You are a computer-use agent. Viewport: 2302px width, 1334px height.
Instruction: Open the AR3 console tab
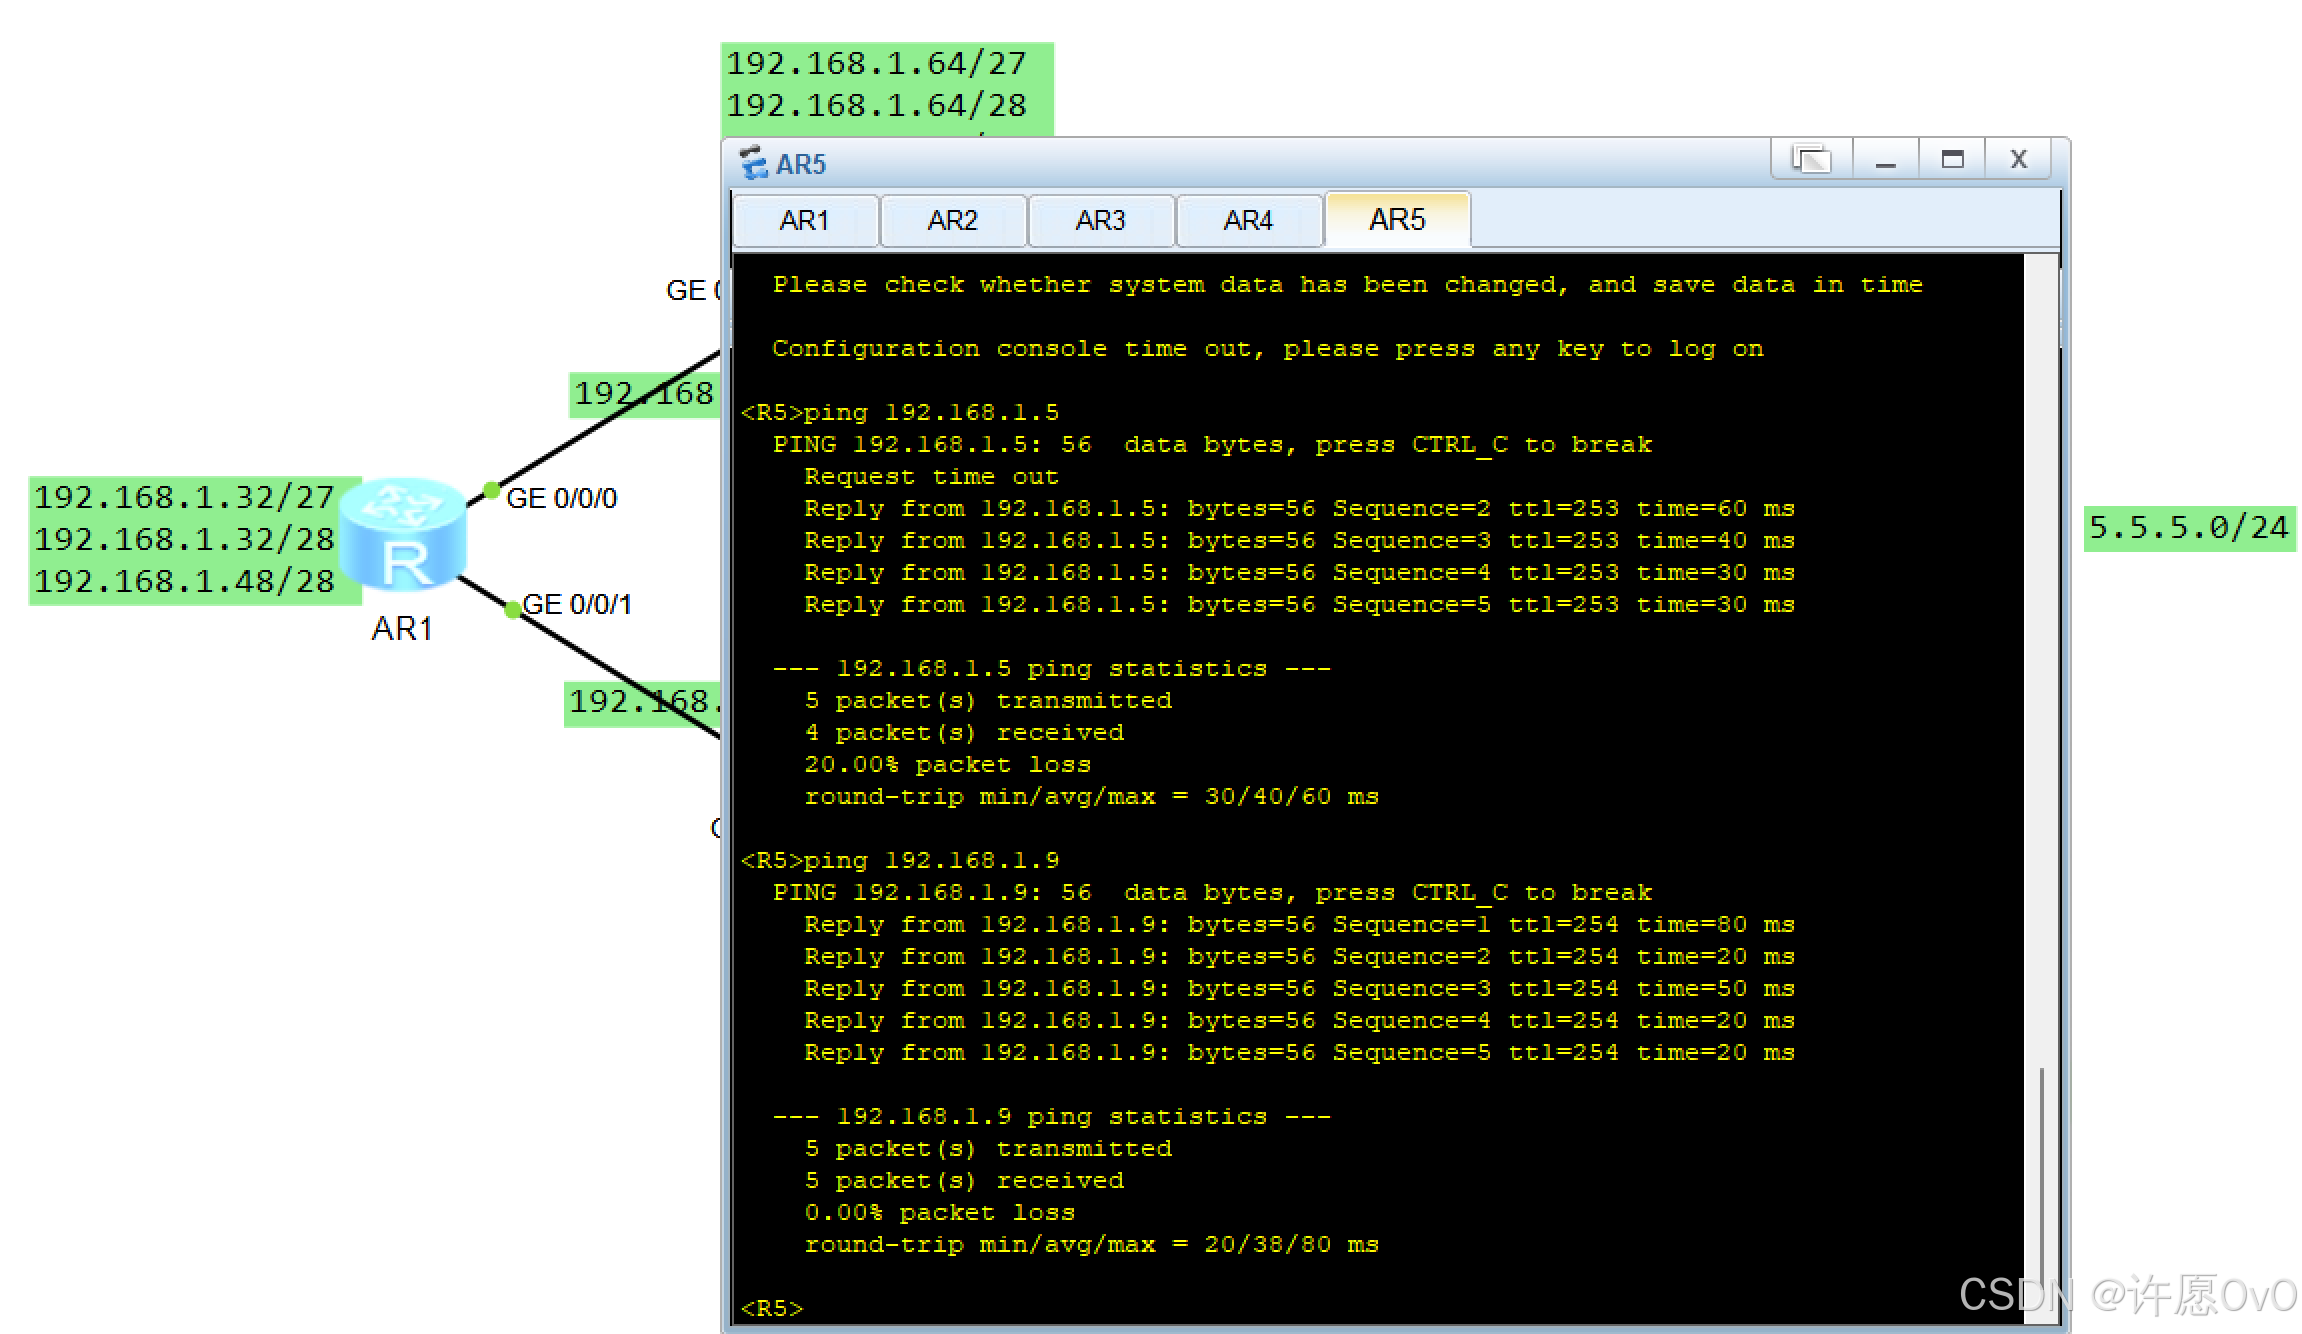(1100, 220)
